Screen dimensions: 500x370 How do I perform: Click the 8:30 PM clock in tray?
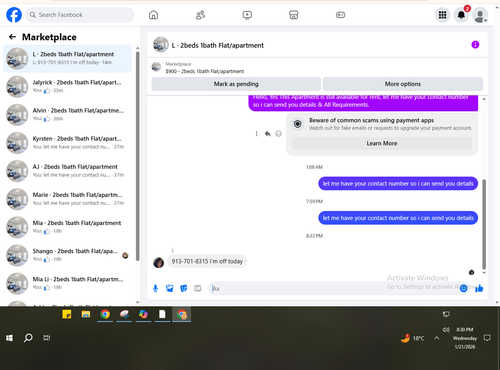[465, 329]
